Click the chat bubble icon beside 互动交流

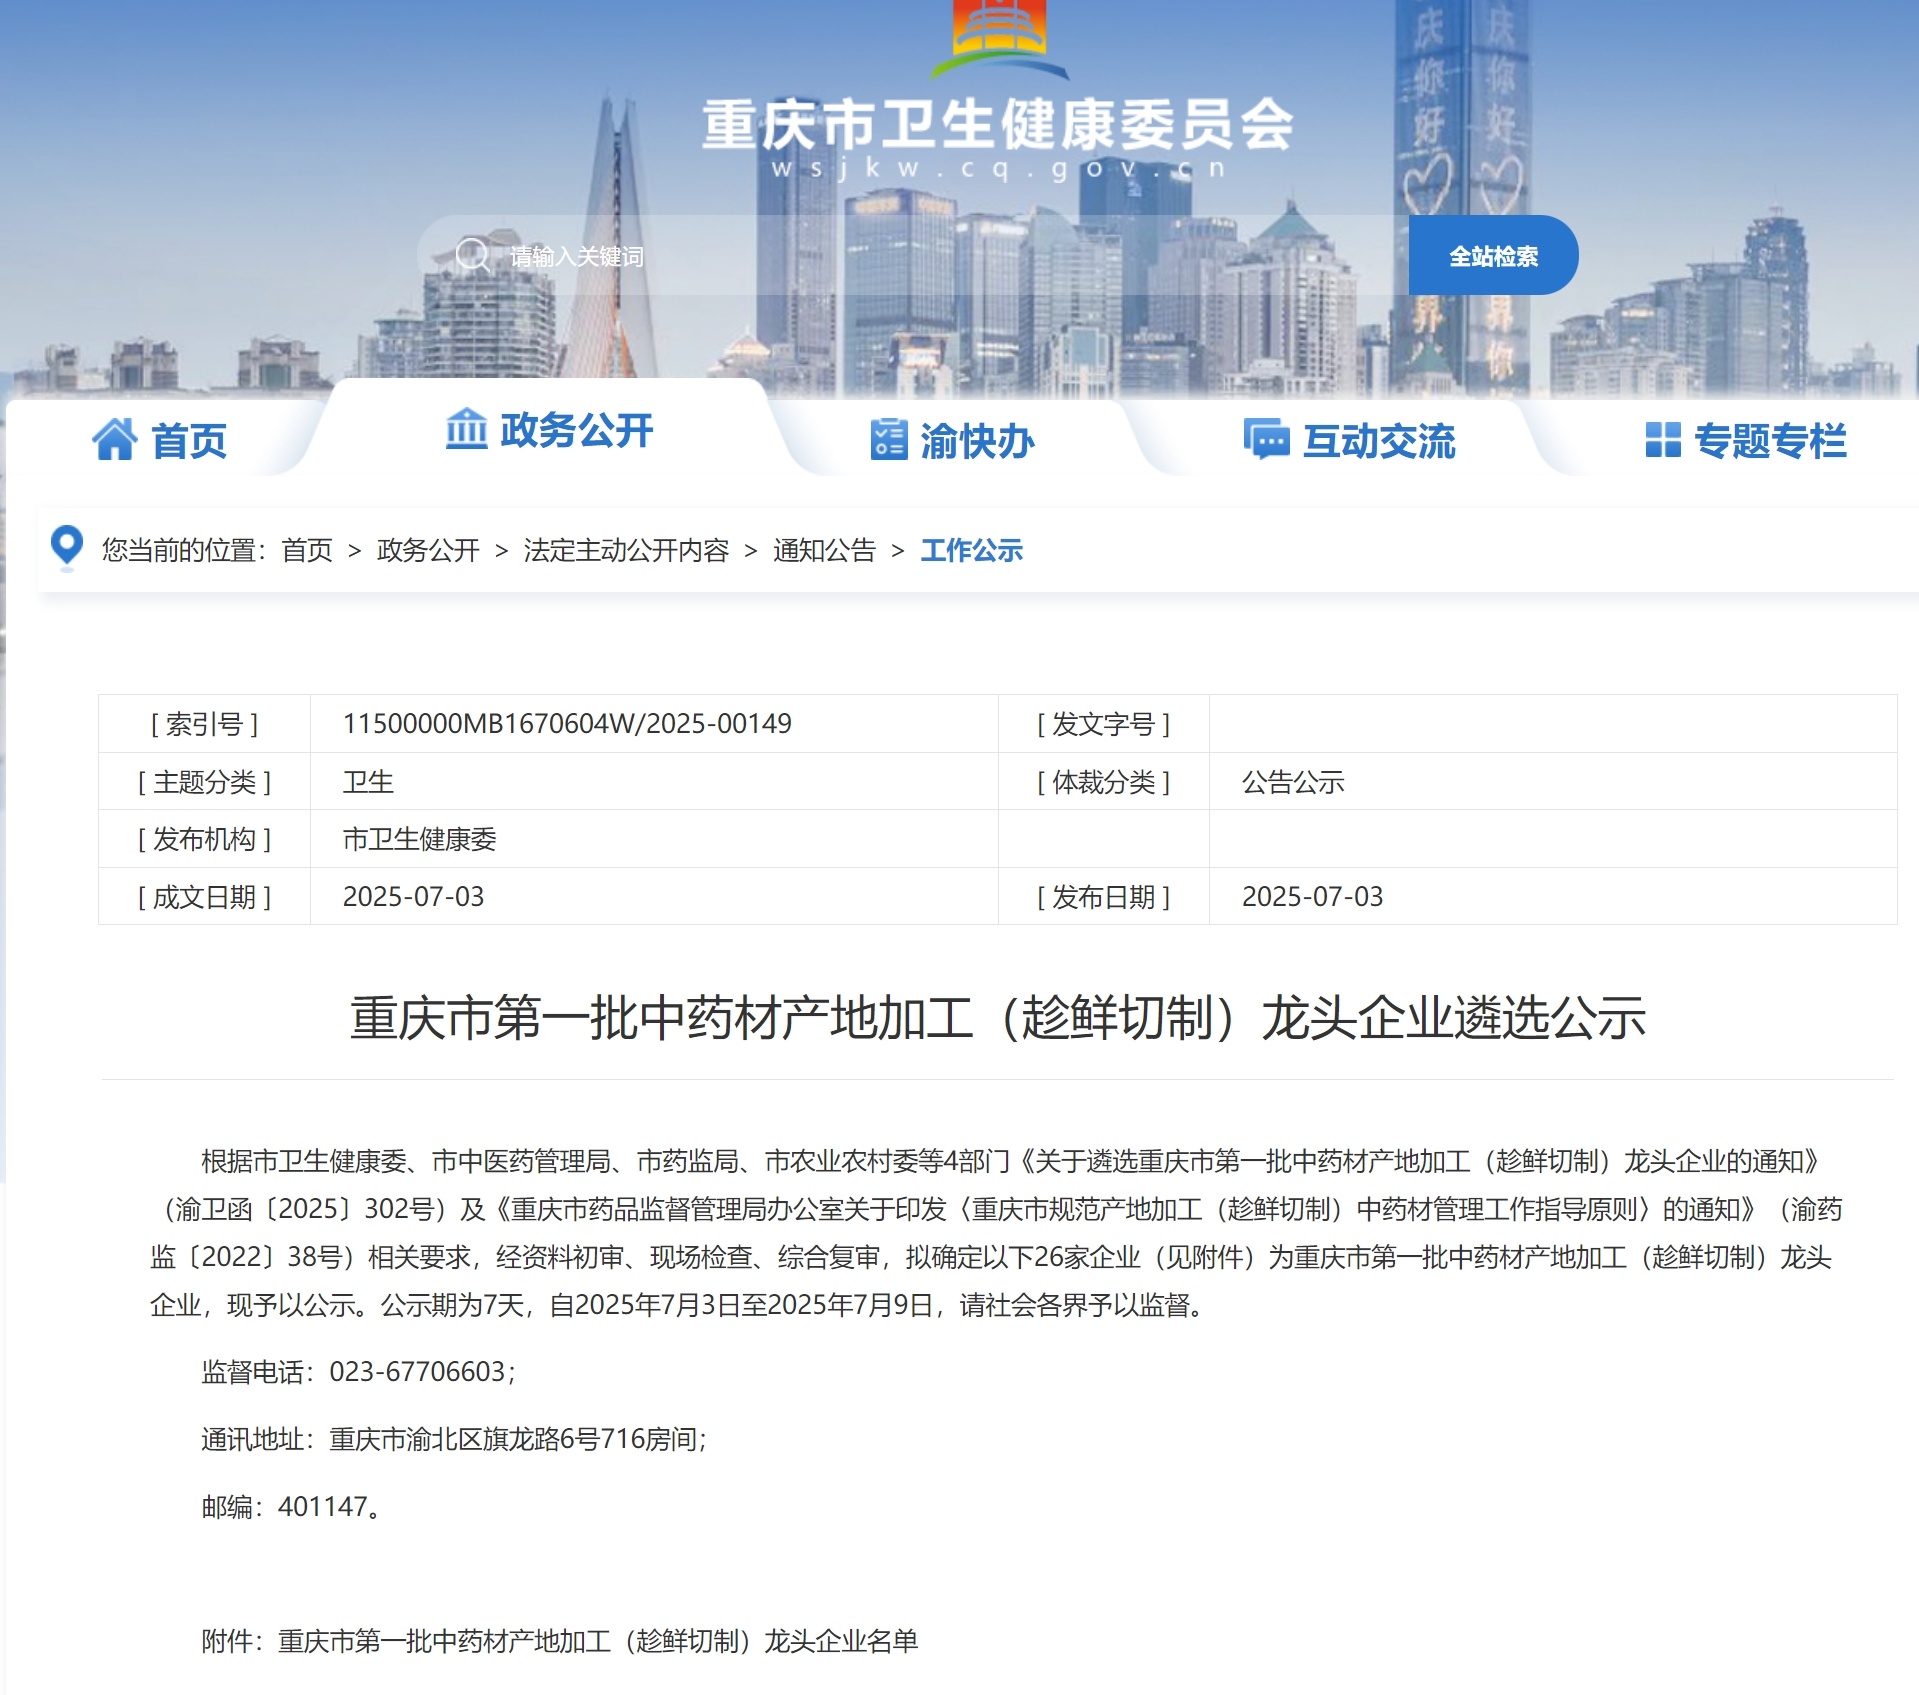click(1266, 440)
